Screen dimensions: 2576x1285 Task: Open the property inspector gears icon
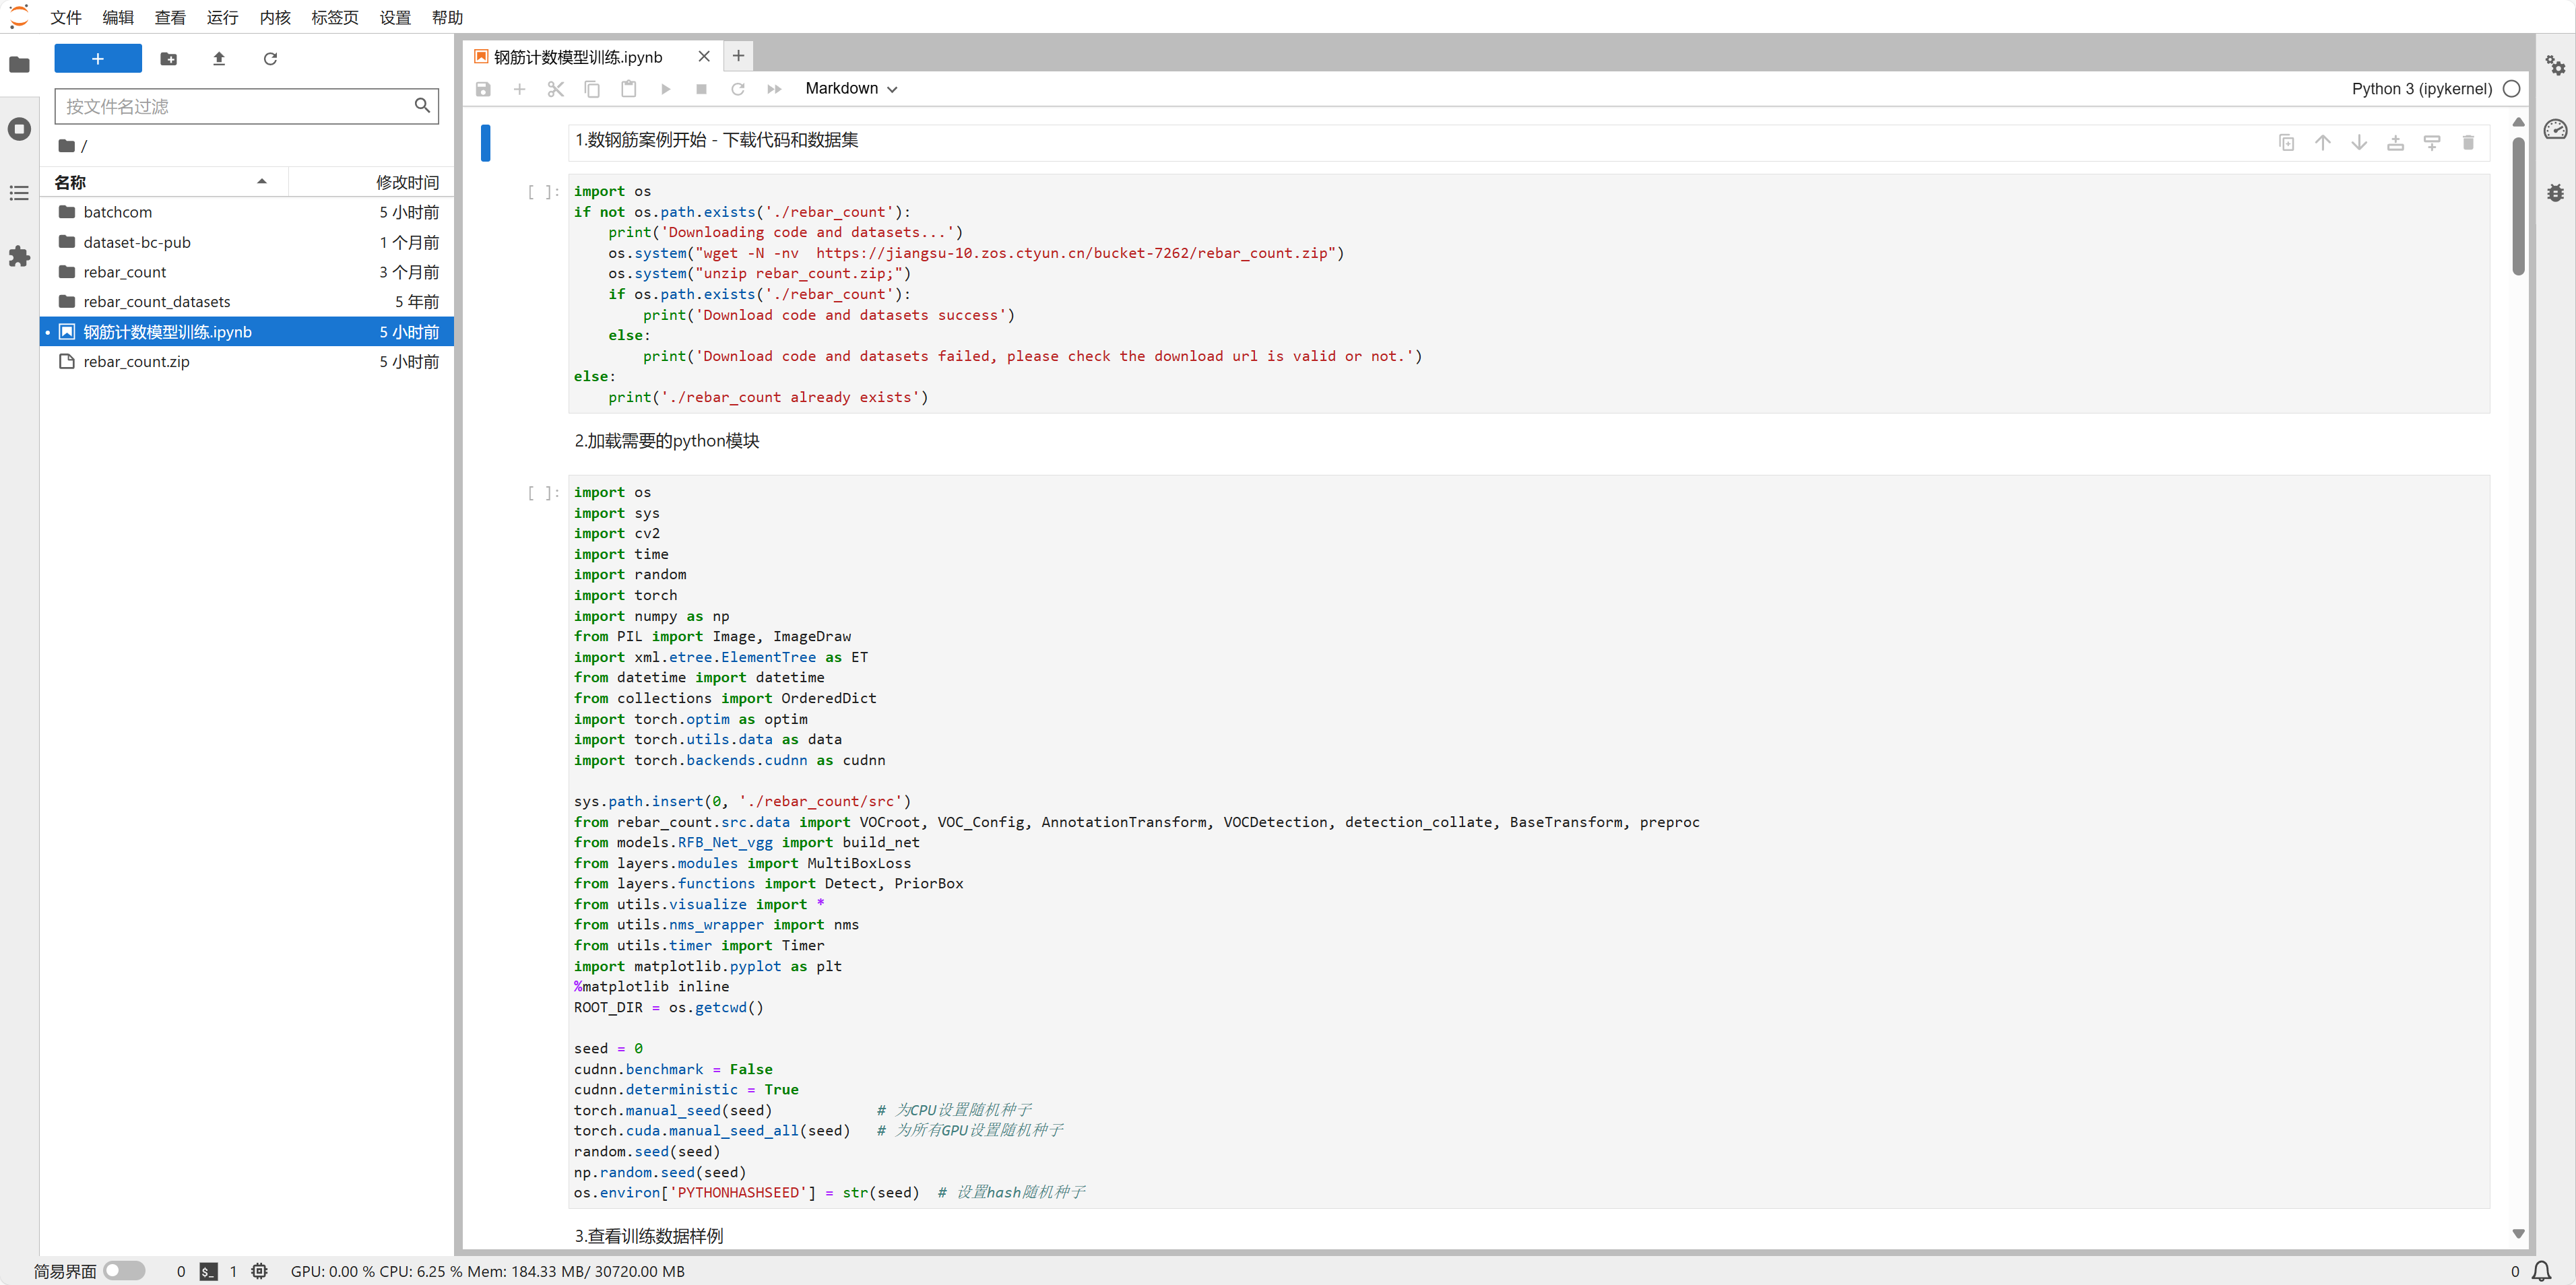point(2556,65)
